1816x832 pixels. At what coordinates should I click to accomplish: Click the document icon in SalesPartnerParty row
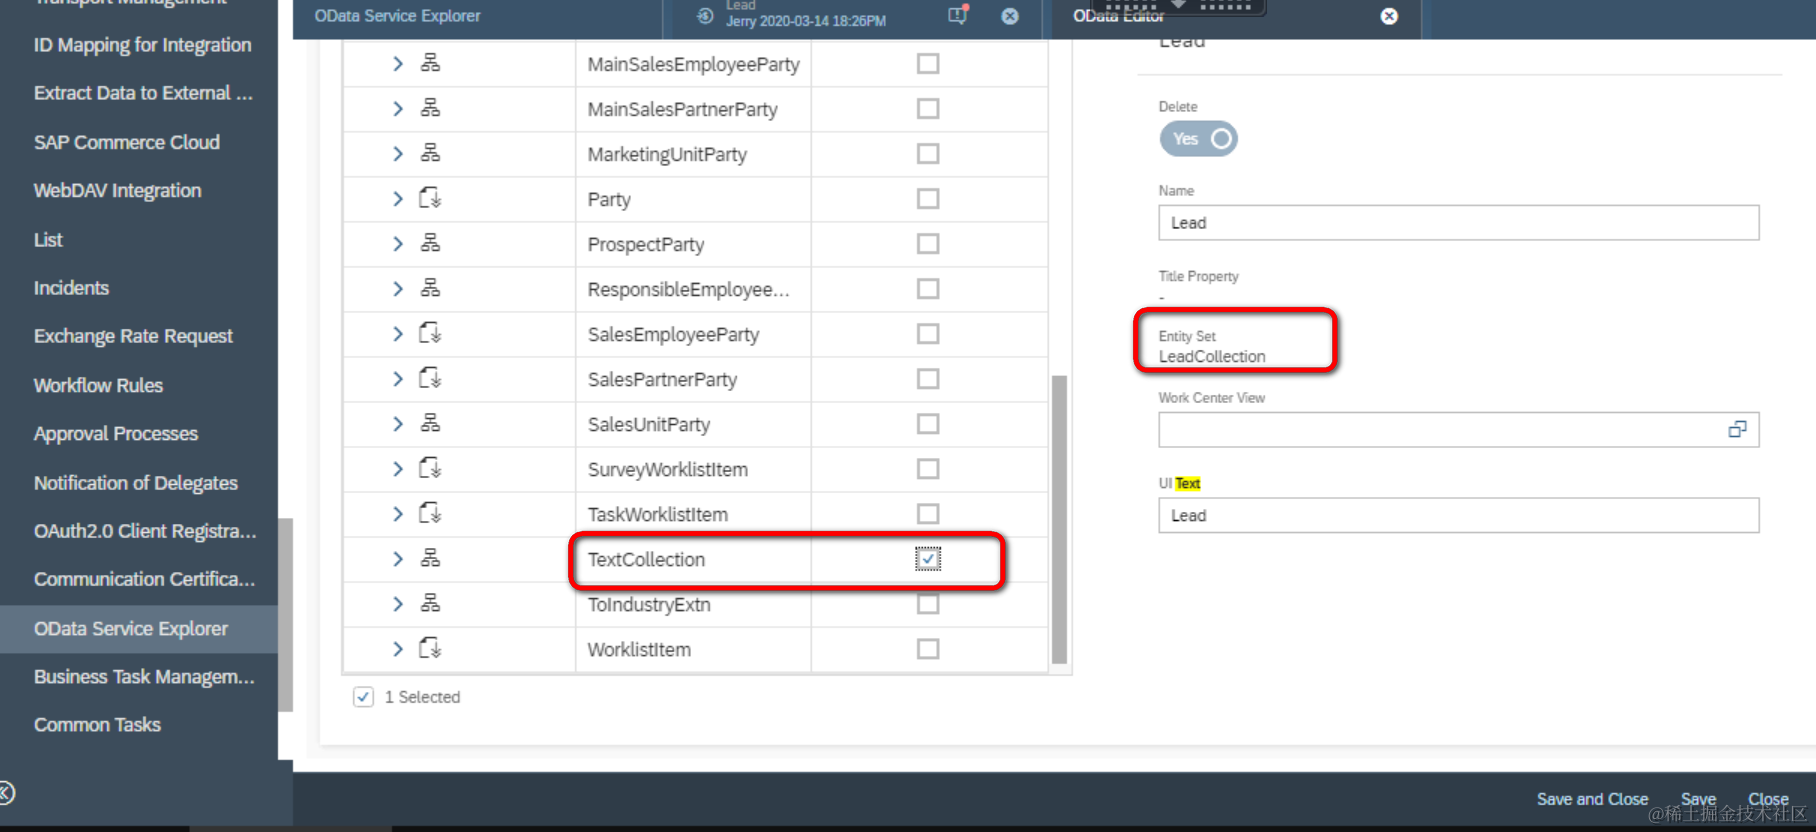430,378
